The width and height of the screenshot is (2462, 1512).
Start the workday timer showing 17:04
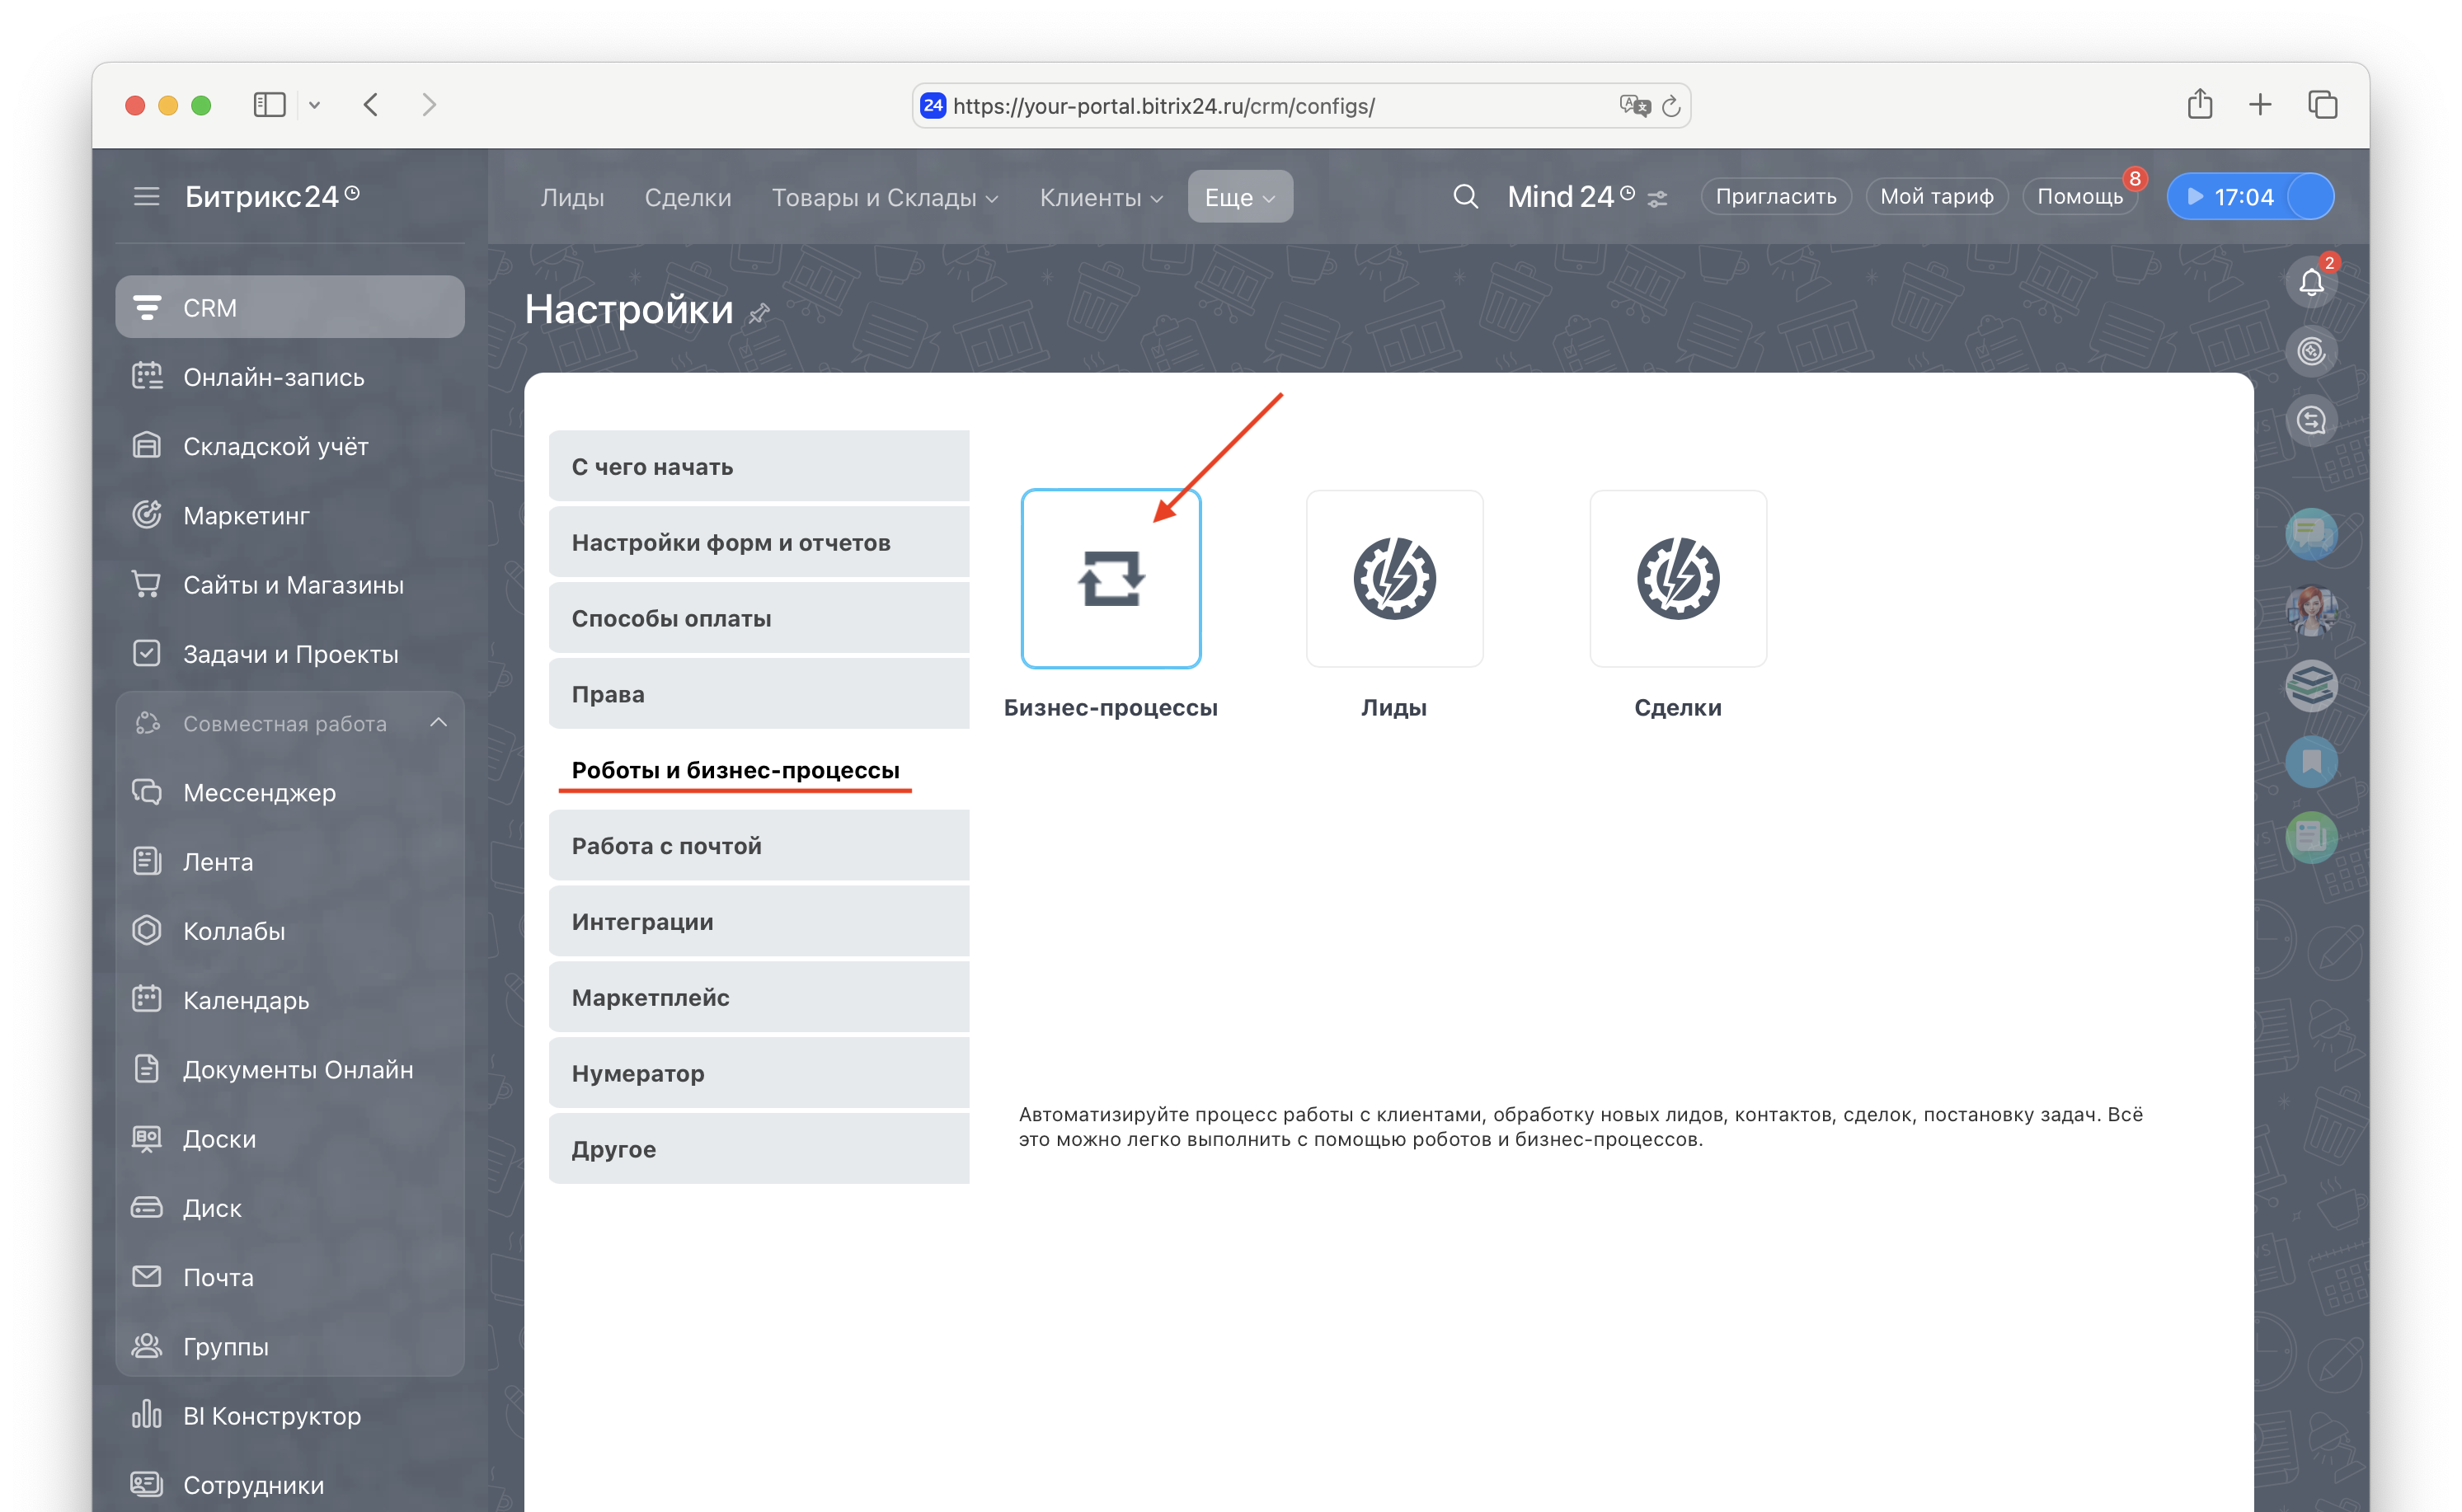pyautogui.click(x=2229, y=196)
